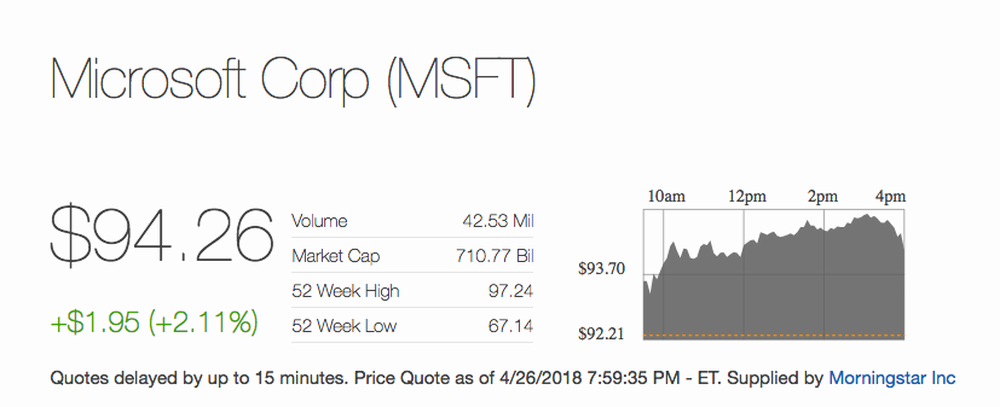Click the 97.24 high value
The width and height of the screenshot is (1000, 407).
(x=510, y=291)
